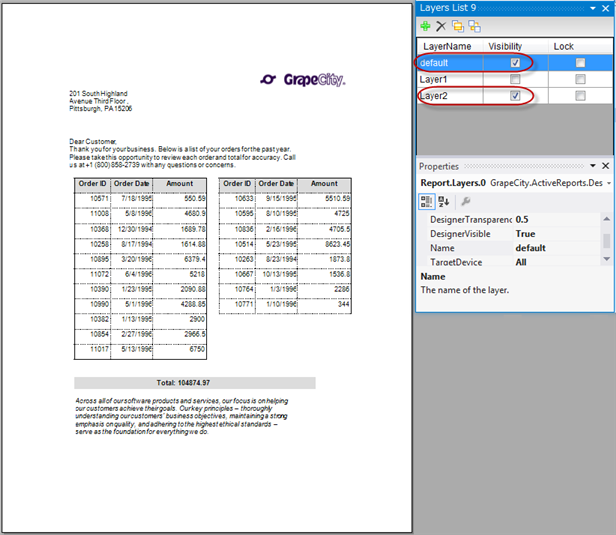Toggle visibility of default layer
This screenshot has width=616, height=535.
515,63
